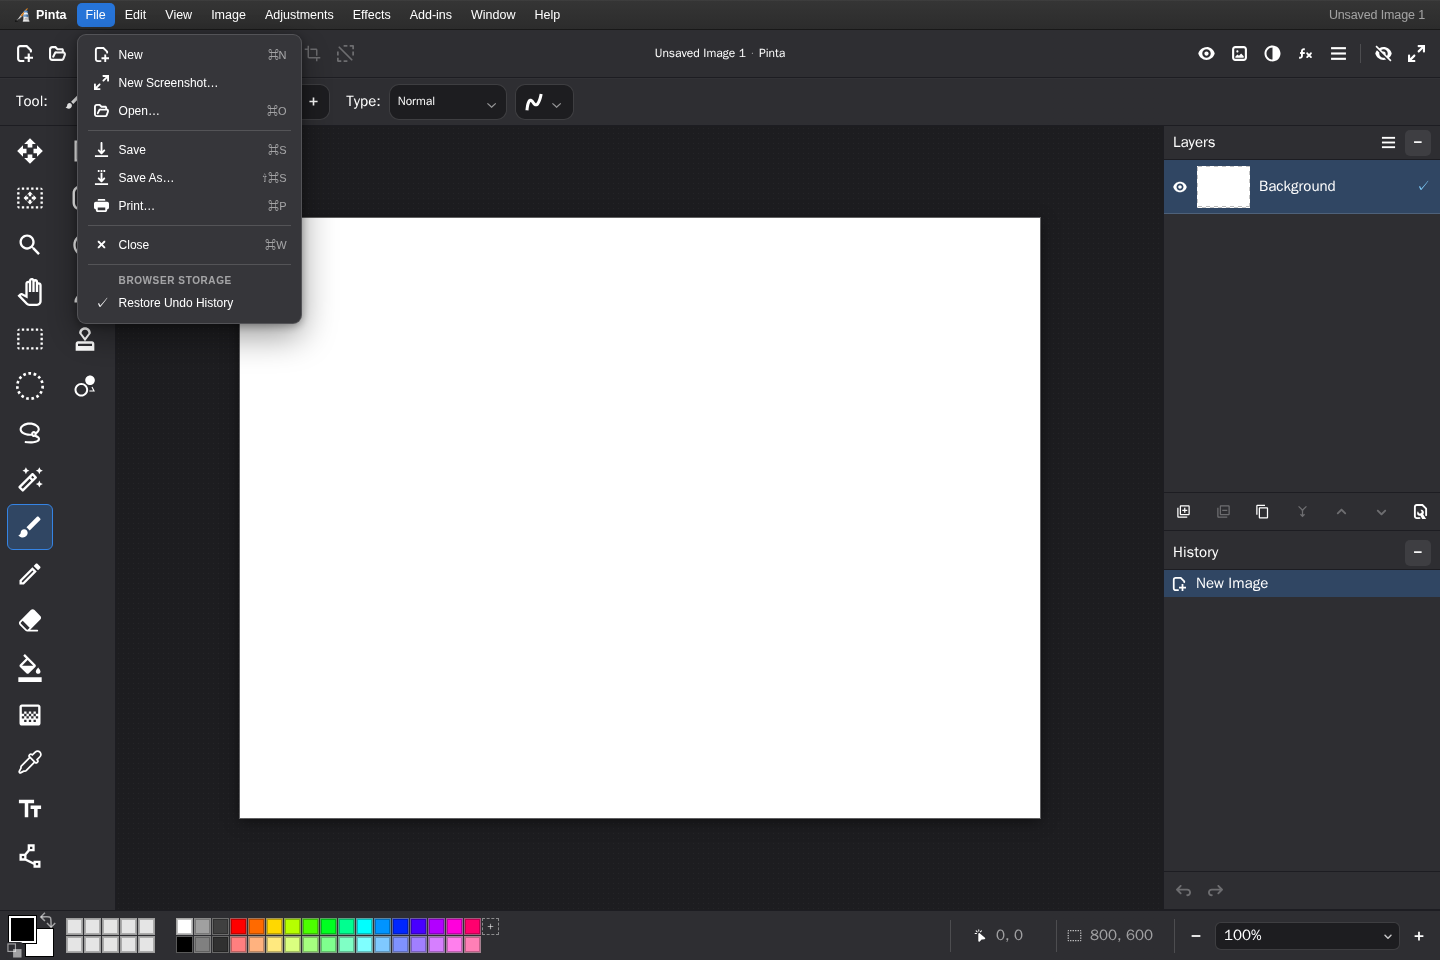Select the Ellipse Select tool
The height and width of the screenshot is (960, 1440).
(x=30, y=386)
